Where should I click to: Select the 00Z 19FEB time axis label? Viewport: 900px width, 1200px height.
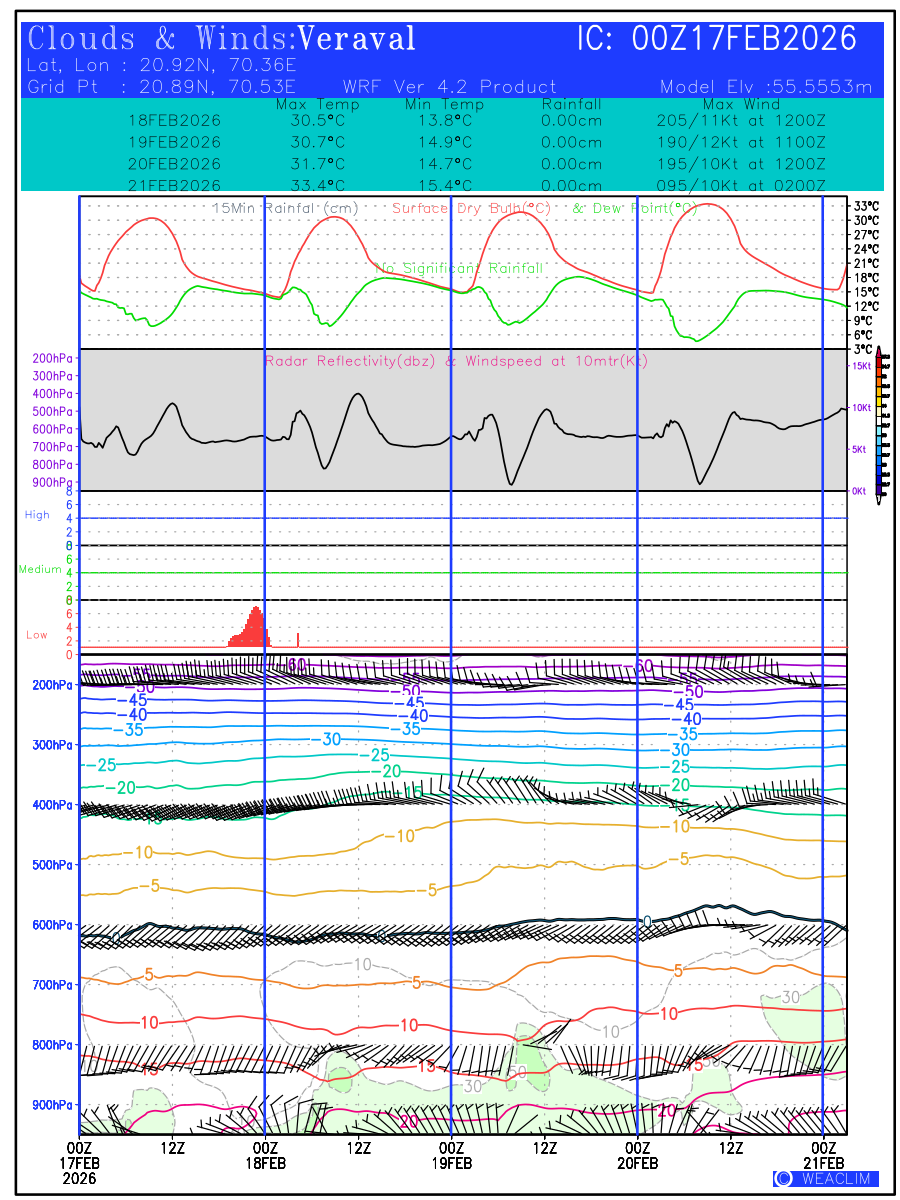pos(451,1155)
